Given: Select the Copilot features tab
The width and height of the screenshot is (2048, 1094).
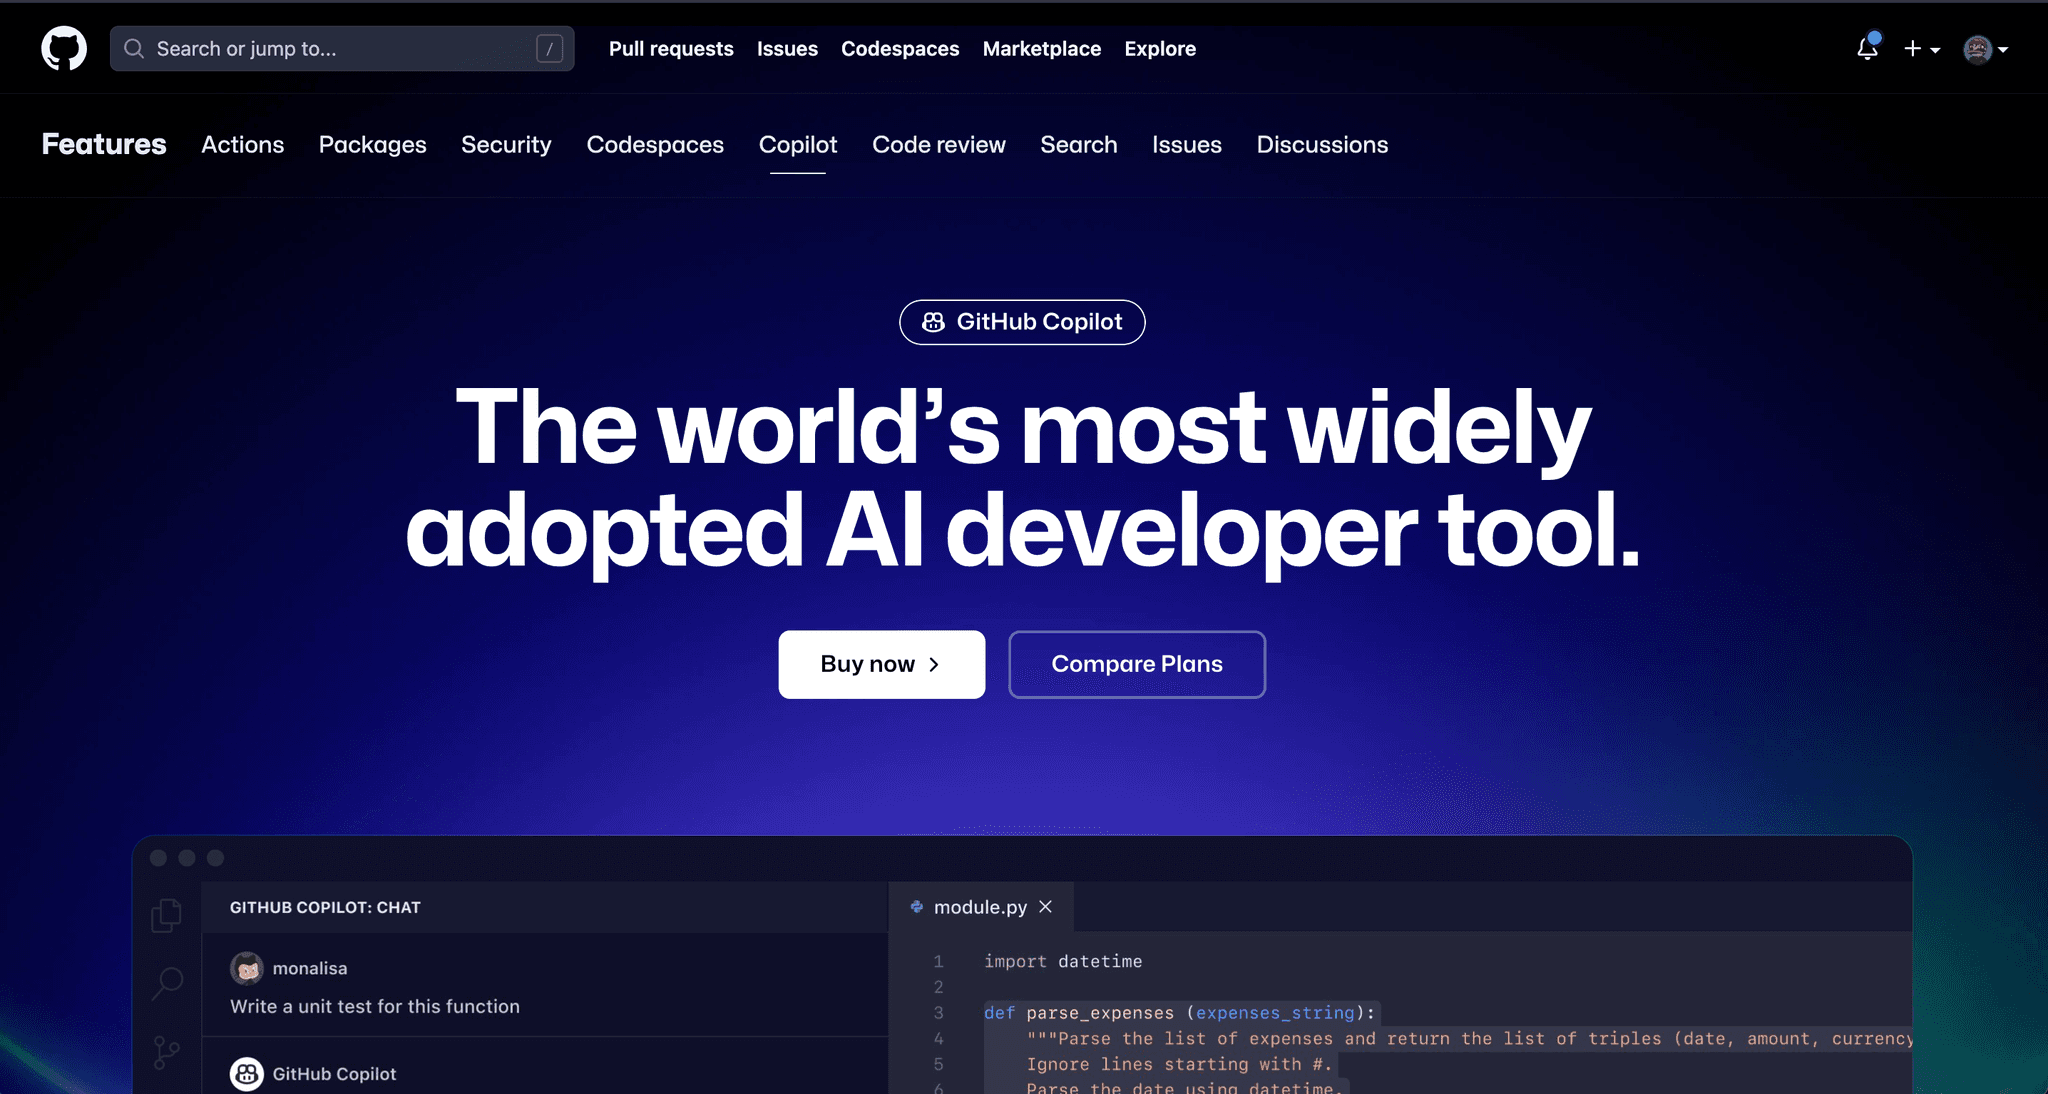Looking at the screenshot, I should tap(798, 145).
